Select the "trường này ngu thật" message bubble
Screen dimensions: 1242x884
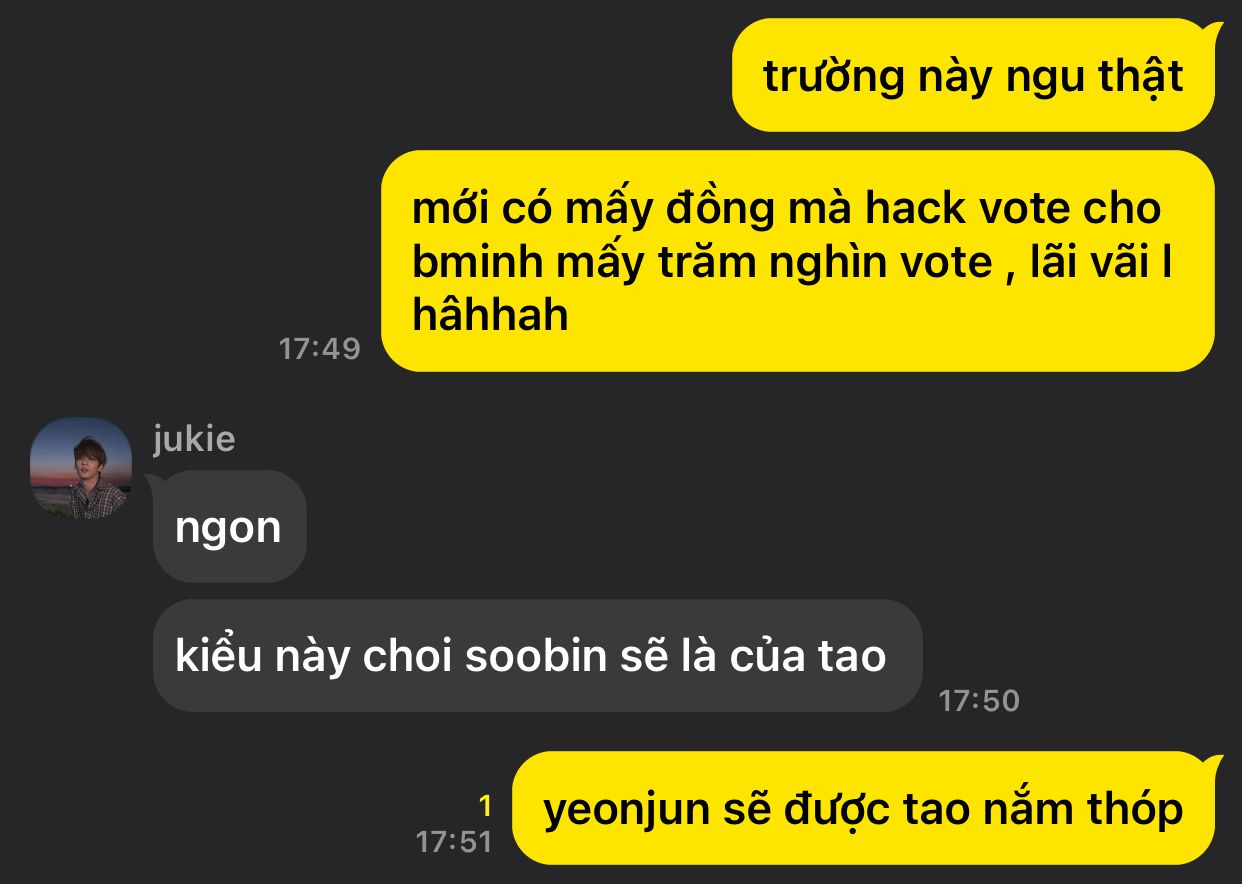[x=973, y=75]
